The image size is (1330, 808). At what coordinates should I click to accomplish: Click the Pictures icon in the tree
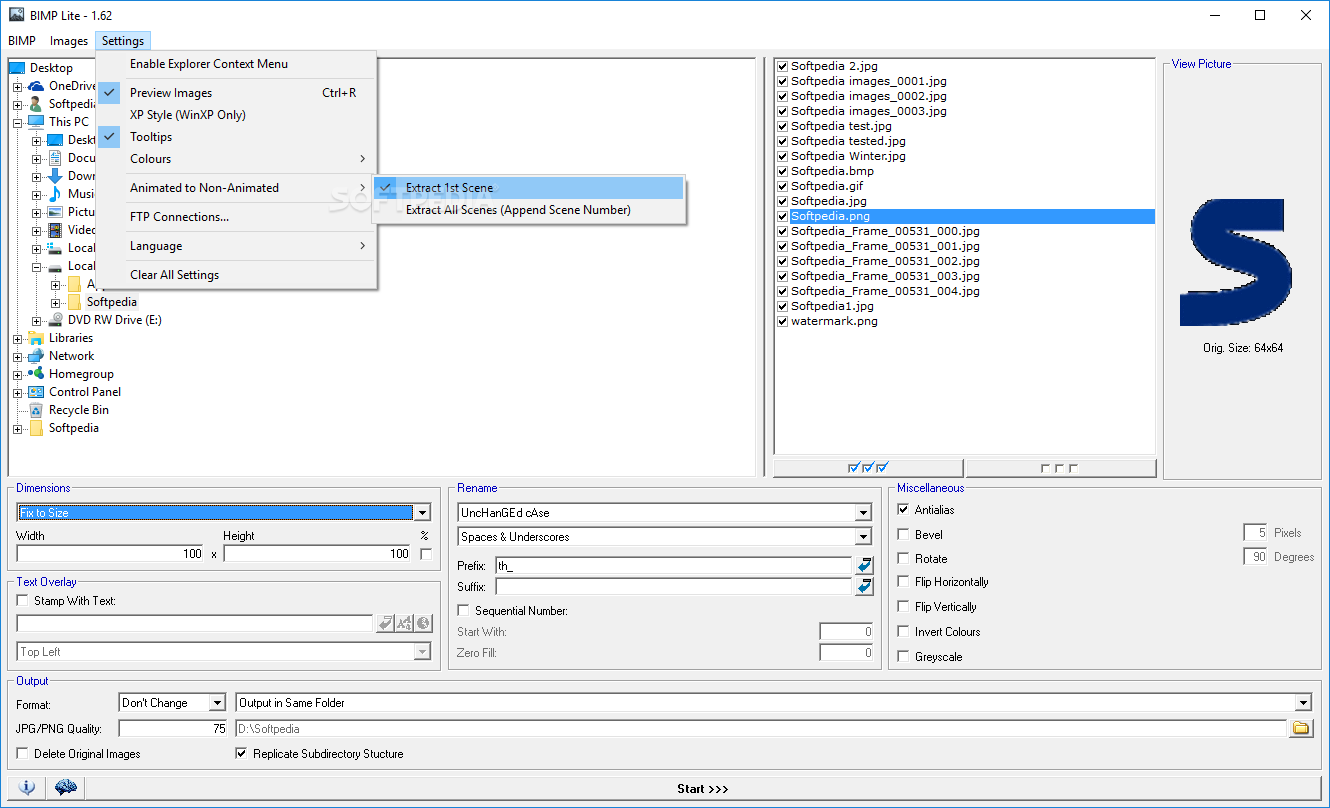(x=55, y=212)
